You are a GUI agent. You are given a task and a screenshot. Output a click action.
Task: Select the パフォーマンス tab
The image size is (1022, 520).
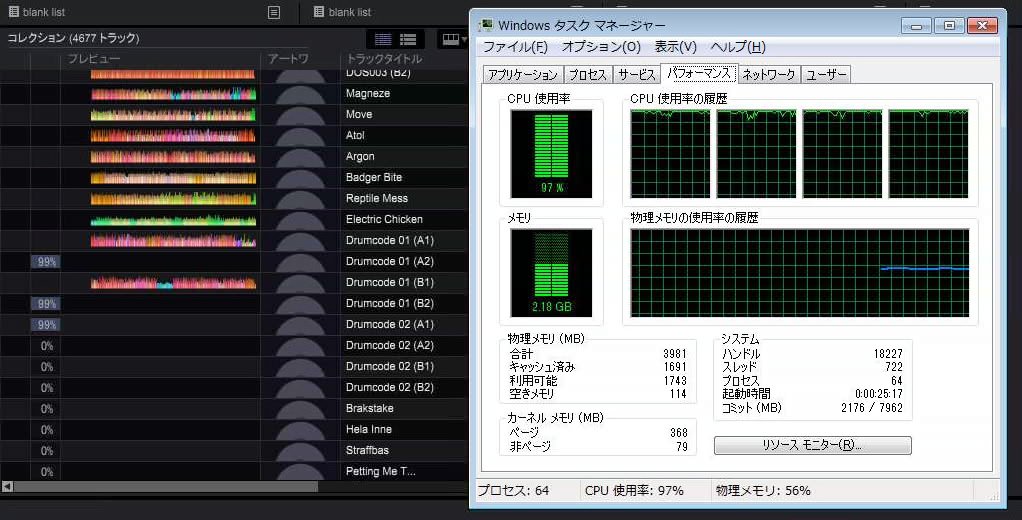699,74
